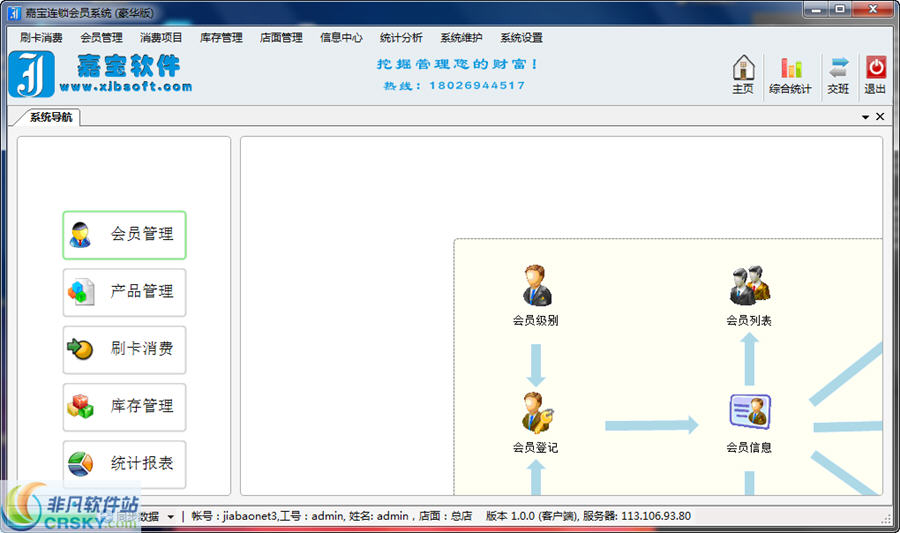
Task: Open the 会员管理 menu in menu bar
Action: [101, 38]
